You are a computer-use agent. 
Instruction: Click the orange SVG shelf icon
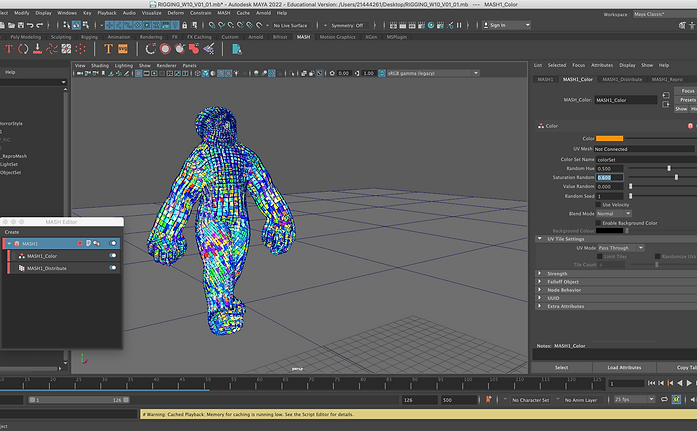123,49
